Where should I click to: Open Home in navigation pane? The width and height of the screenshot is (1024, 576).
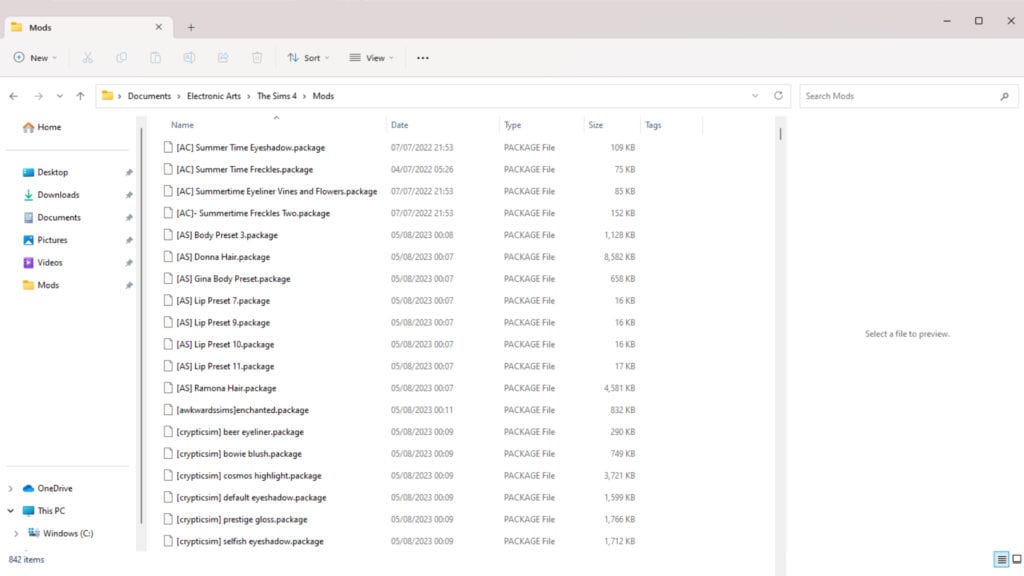tap(42, 127)
